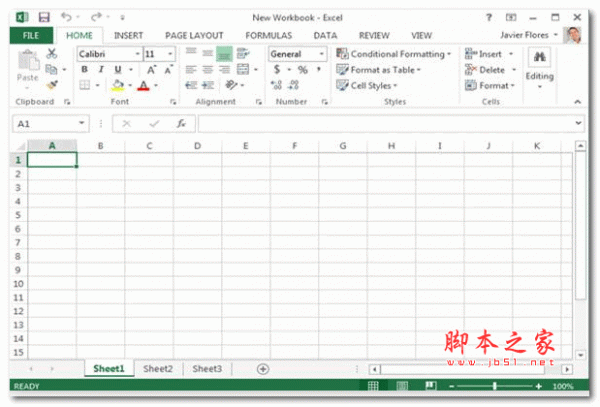Open Conditional Formatting menu
Screen dimensions: 600x407
coord(394,54)
